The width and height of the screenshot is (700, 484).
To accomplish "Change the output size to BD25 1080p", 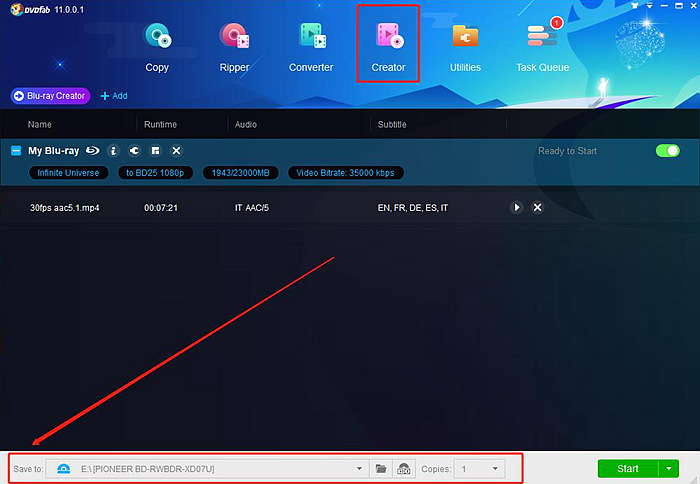I will (x=155, y=173).
